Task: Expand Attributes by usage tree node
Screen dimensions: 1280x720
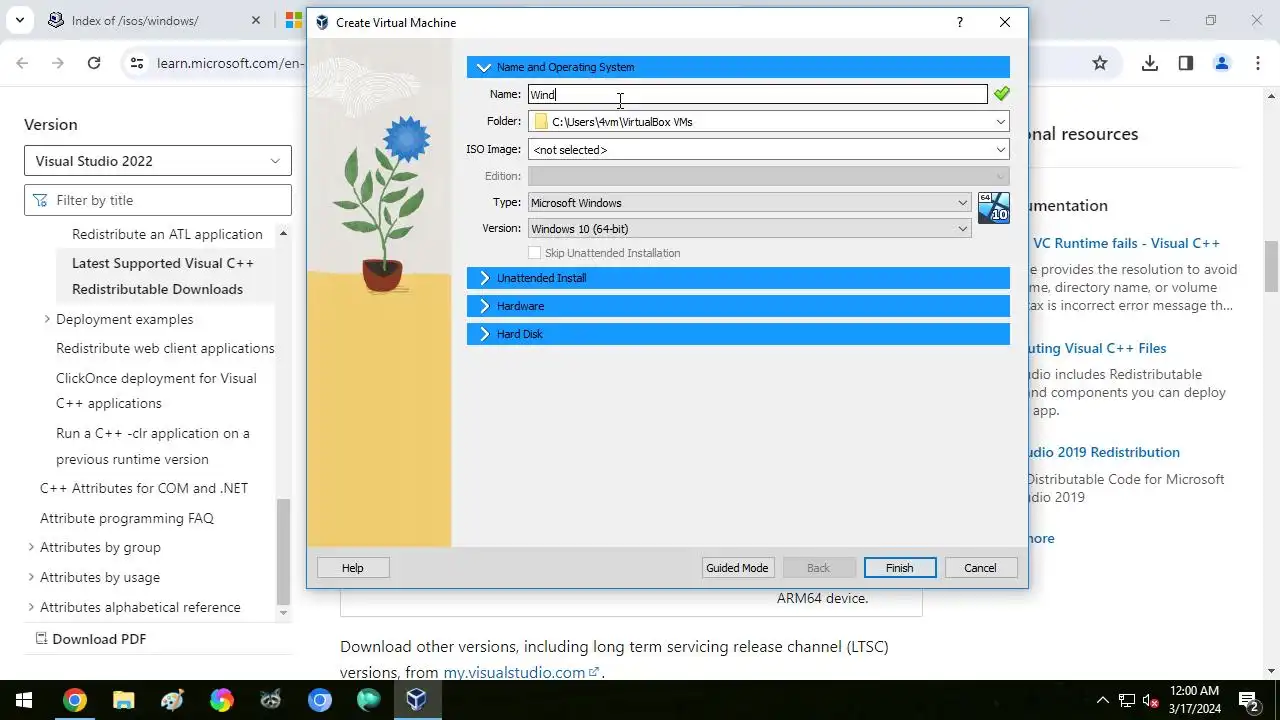Action: 31,577
